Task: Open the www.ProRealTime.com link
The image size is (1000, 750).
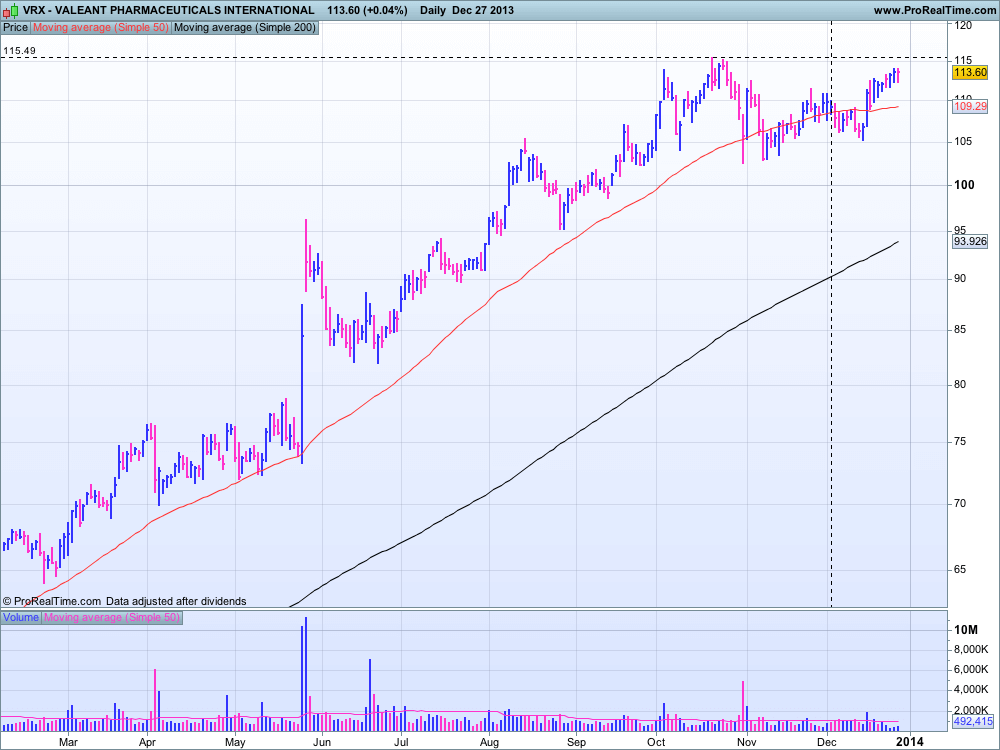Action: 934,10
